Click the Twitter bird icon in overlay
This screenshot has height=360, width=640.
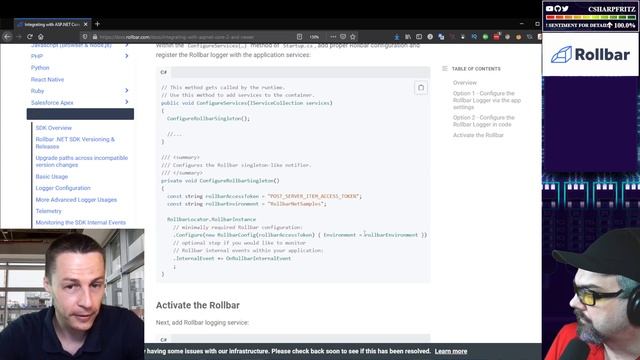(565, 9)
